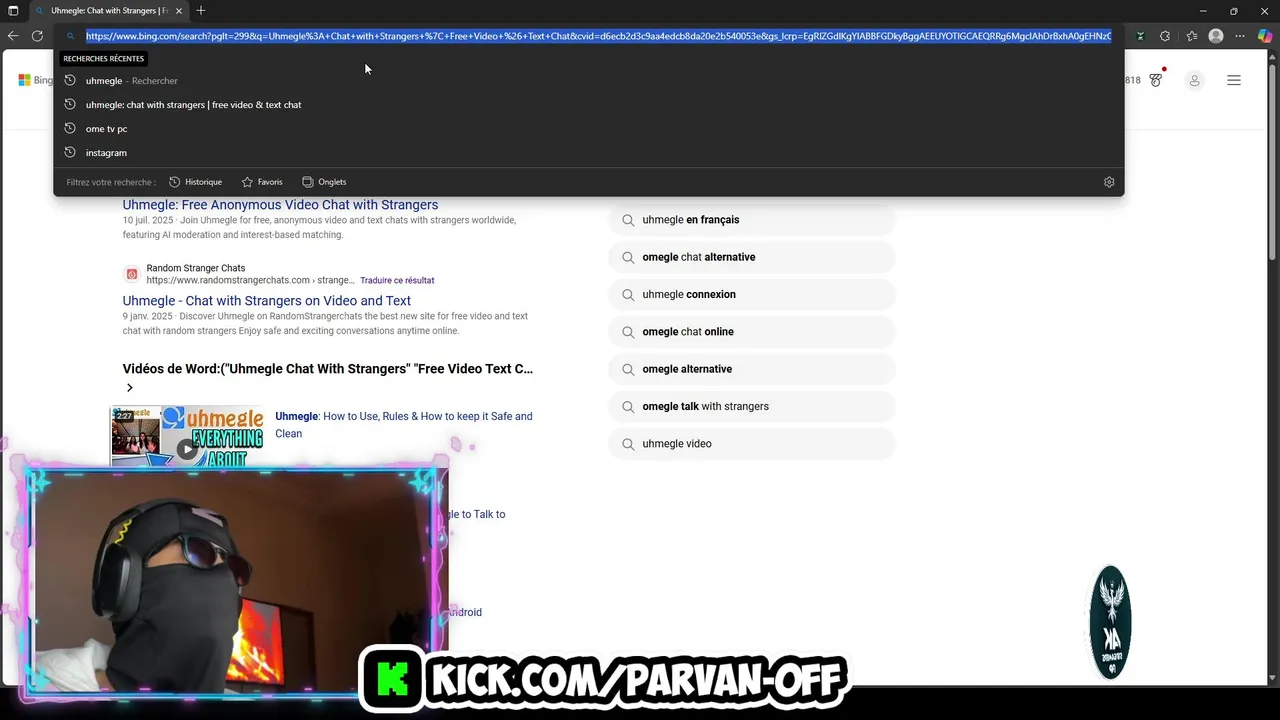Filter suggestions by Onglets
1280x720 pixels.
[x=324, y=182]
